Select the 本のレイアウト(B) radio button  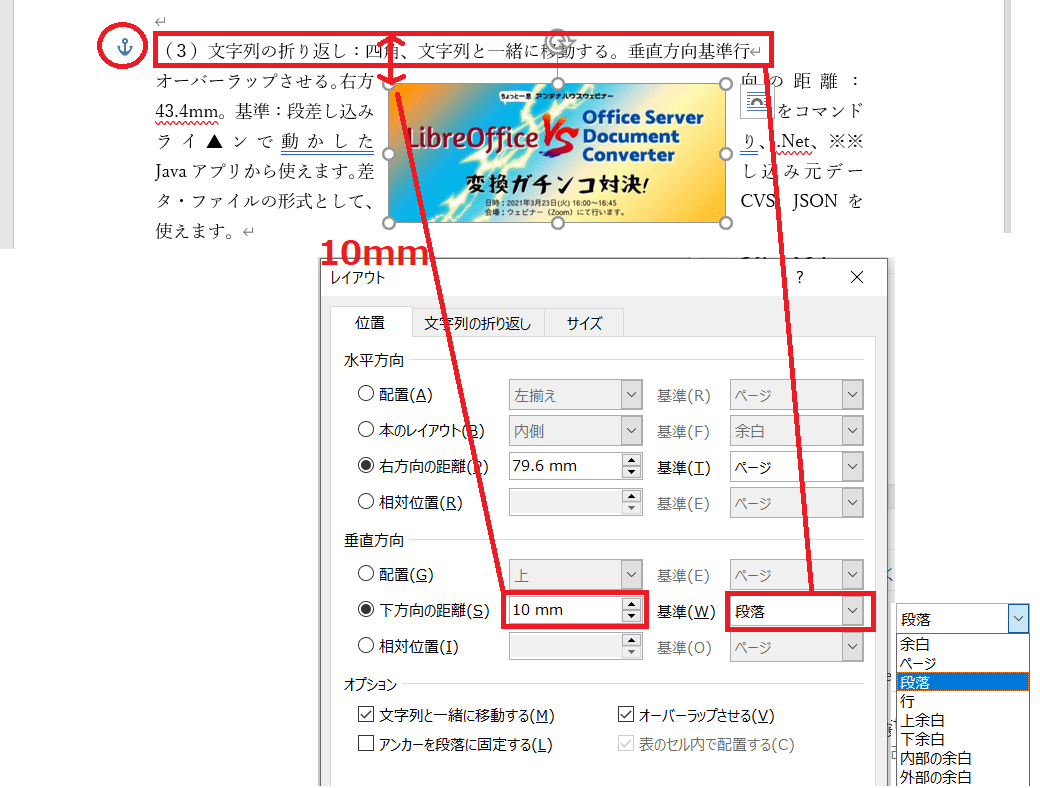pyautogui.click(x=366, y=430)
